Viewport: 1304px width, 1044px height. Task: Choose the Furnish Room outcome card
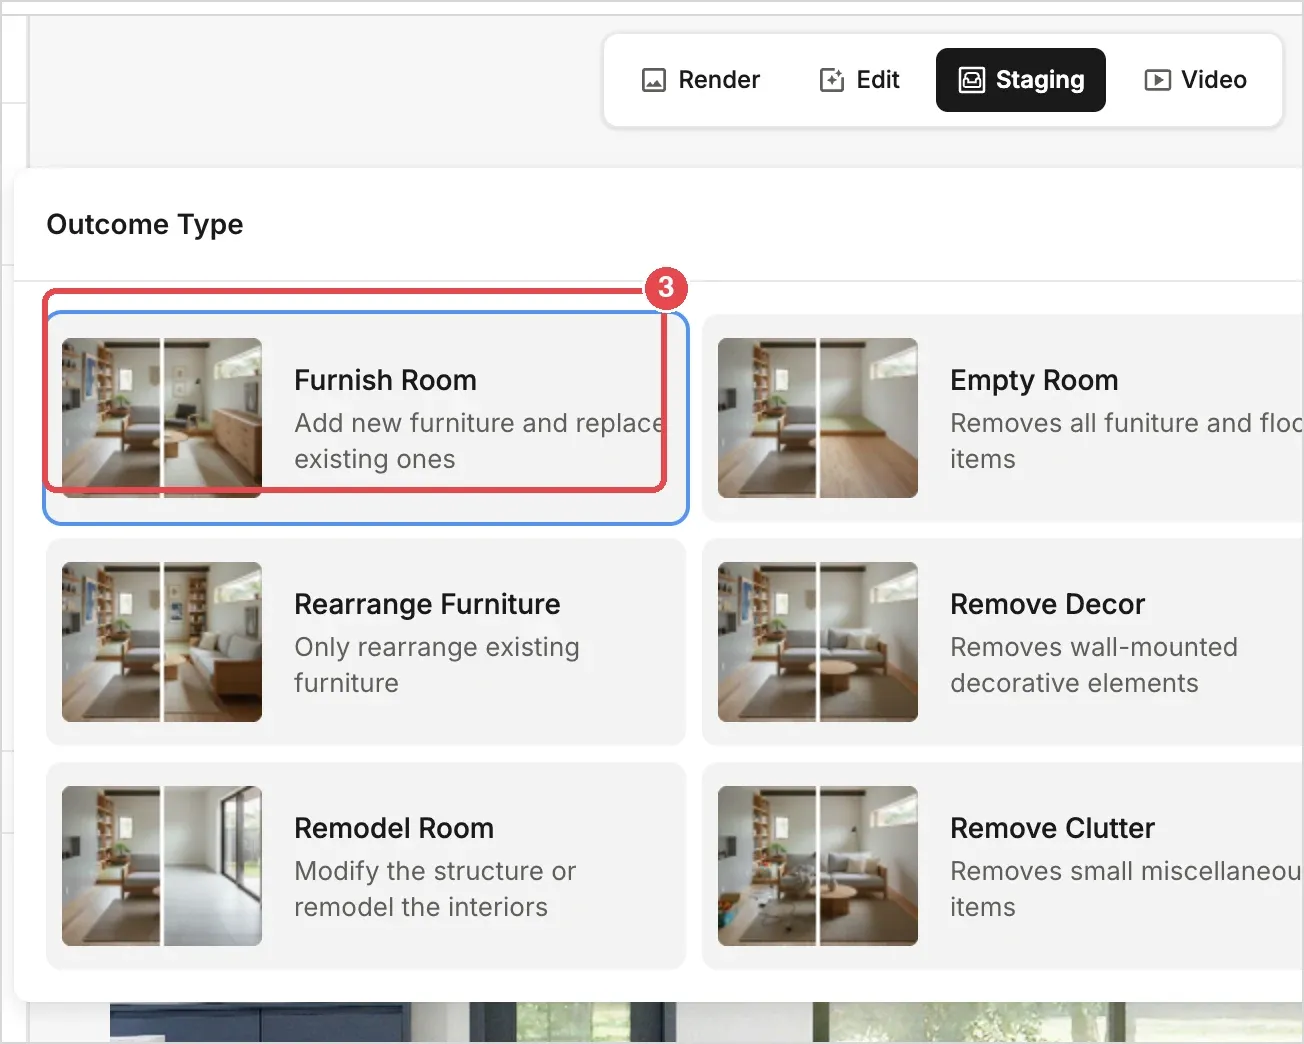366,418
